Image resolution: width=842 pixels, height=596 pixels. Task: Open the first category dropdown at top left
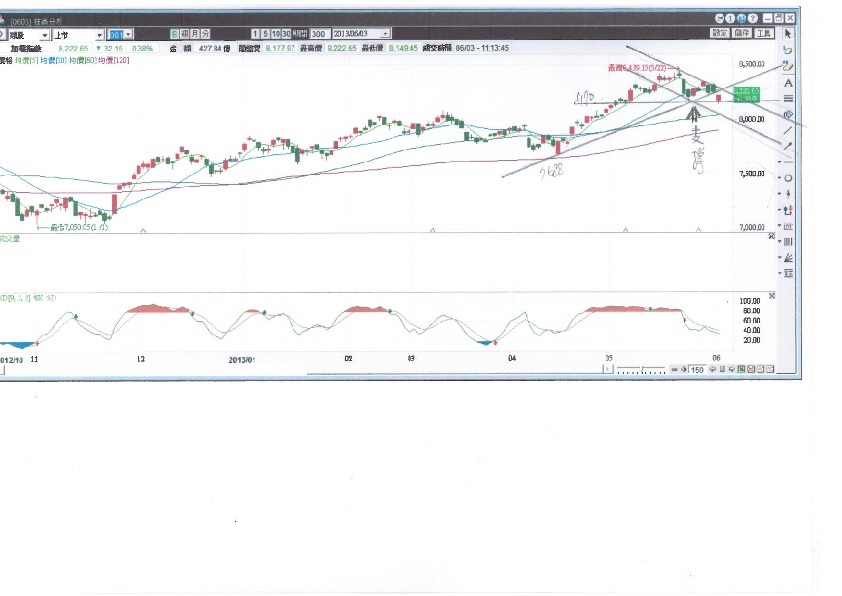pos(45,35)
